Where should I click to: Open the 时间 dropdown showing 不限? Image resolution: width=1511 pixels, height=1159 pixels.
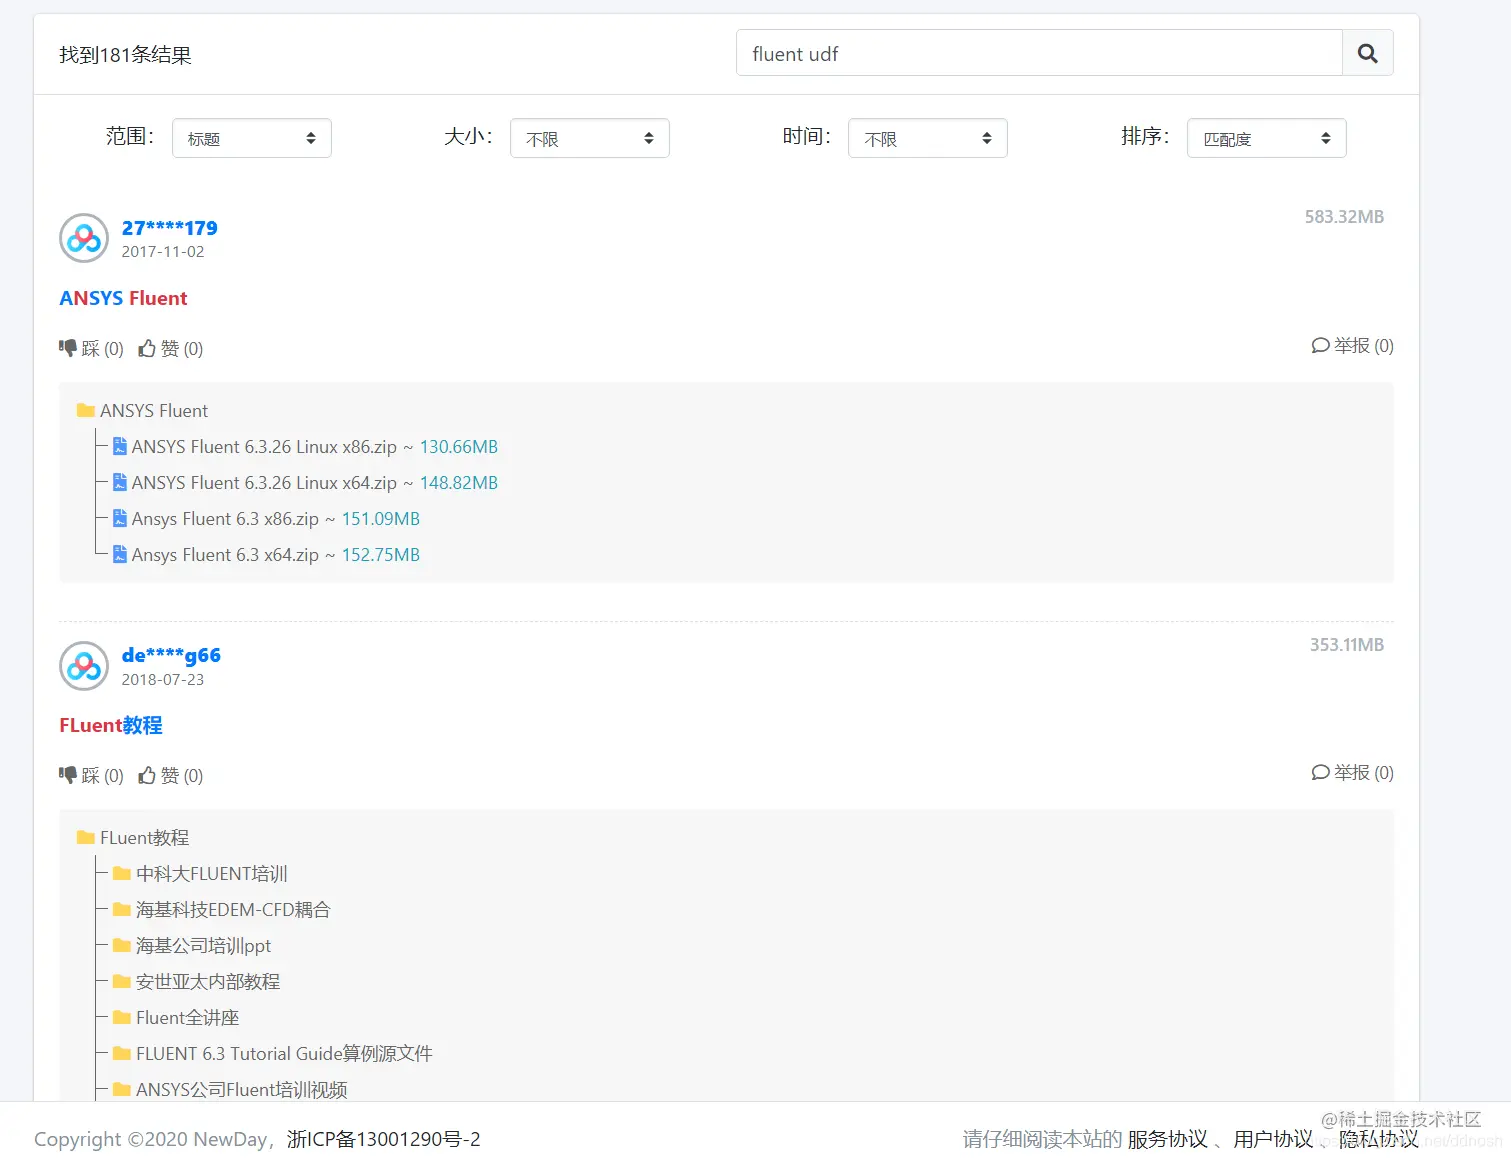(927, 138)
